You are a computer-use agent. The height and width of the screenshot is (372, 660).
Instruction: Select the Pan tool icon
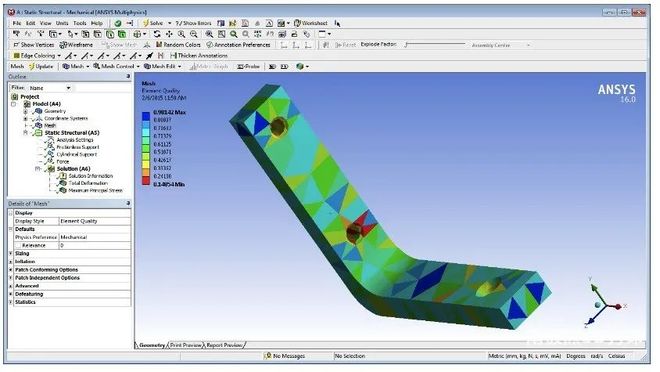169,34
